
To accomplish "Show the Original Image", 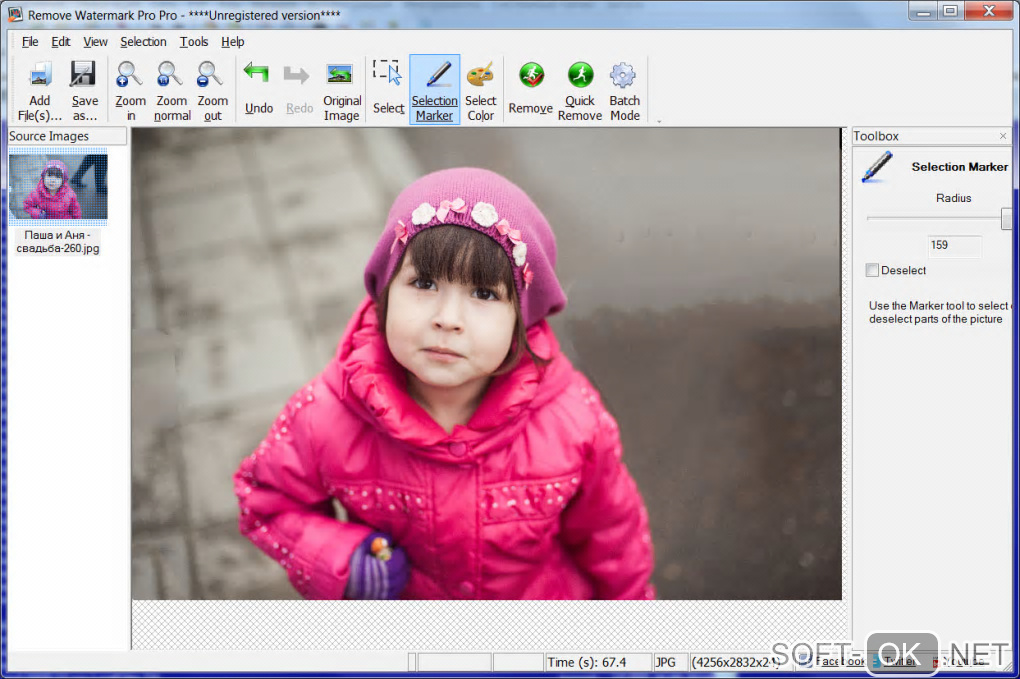I will click(x=340, y=75).
